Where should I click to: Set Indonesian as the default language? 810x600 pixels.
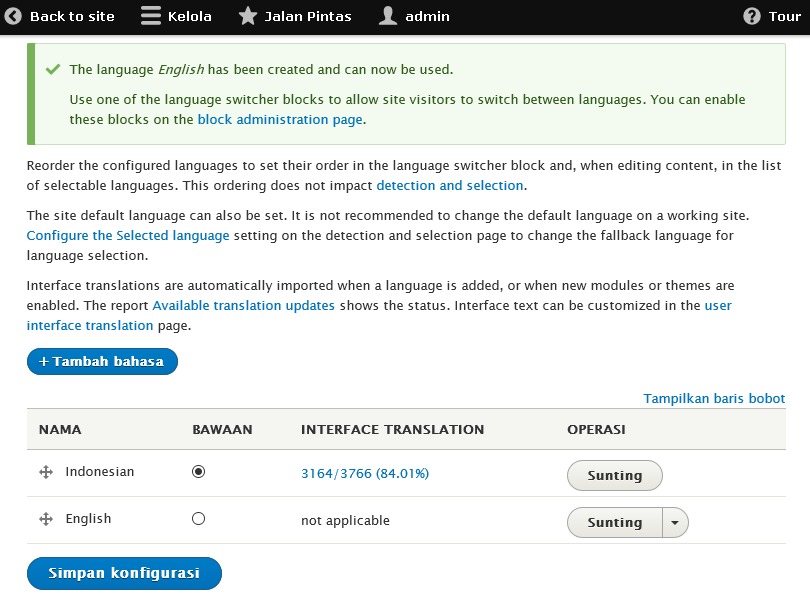click(198, 472)
